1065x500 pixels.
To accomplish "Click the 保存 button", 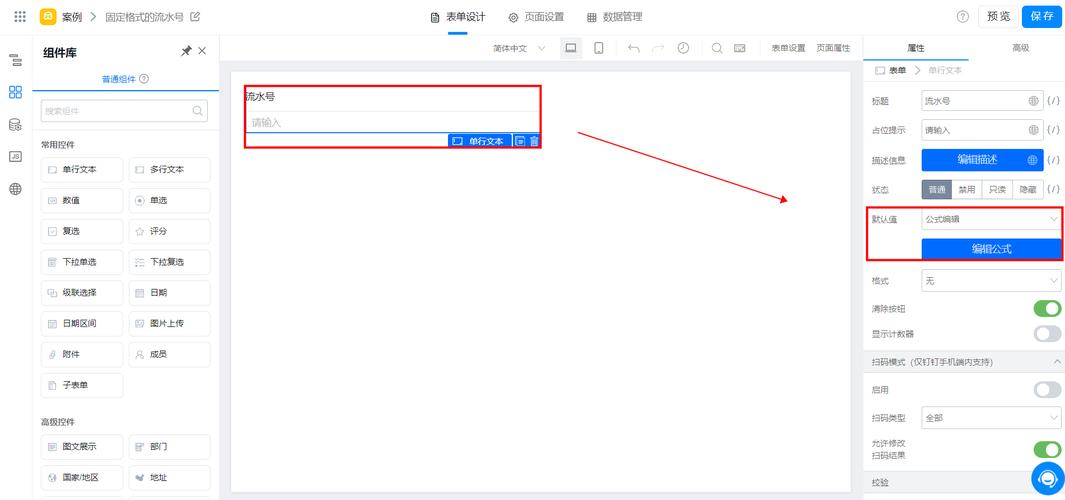I will pyautogui.click(x=1042, y=17).
